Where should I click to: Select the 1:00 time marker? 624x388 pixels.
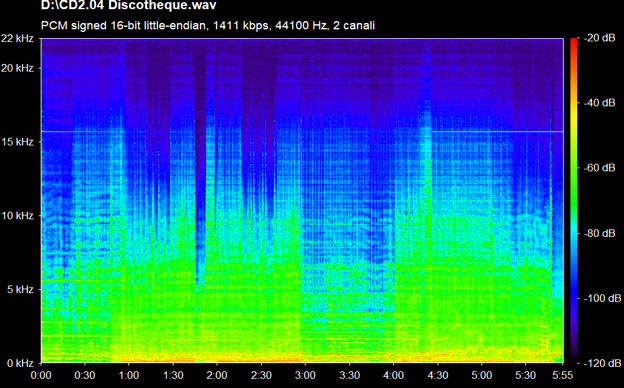click(129, 375)
